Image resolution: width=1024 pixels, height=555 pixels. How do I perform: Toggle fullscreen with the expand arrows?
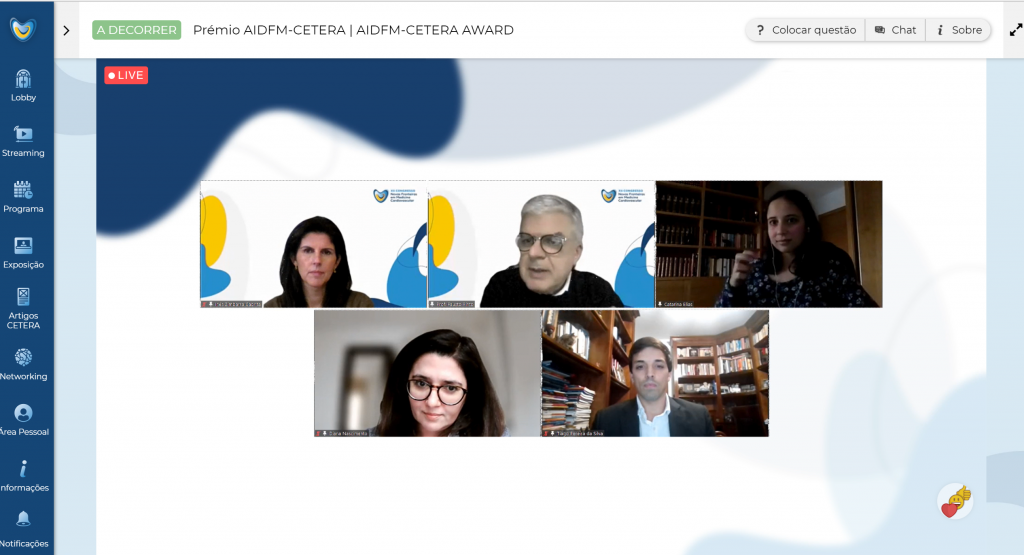point(1016,30)
